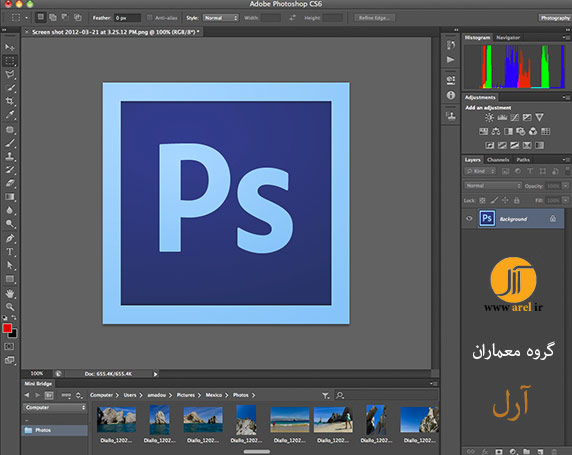
Task: Click the Mini Bridge filter funnel icon
Action: point(325,396)
